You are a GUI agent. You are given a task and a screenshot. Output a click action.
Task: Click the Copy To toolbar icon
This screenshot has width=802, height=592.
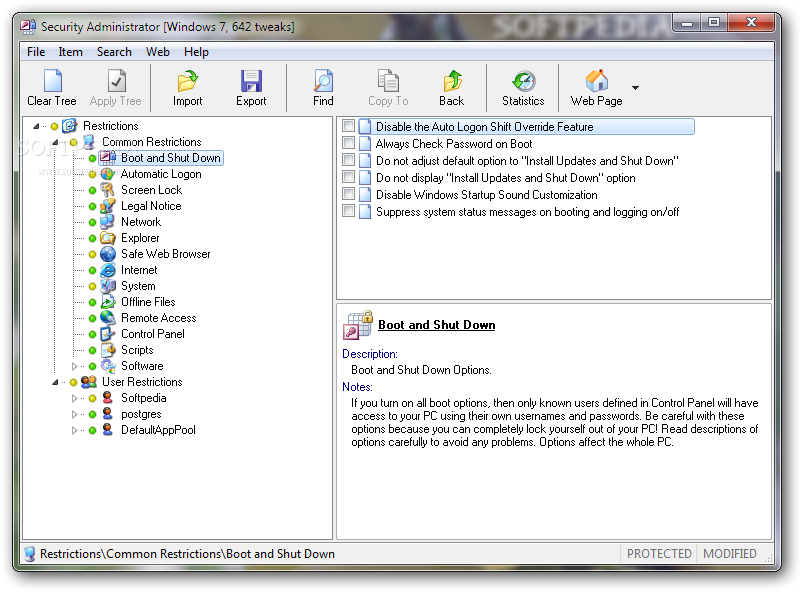[x=388, y=81]
